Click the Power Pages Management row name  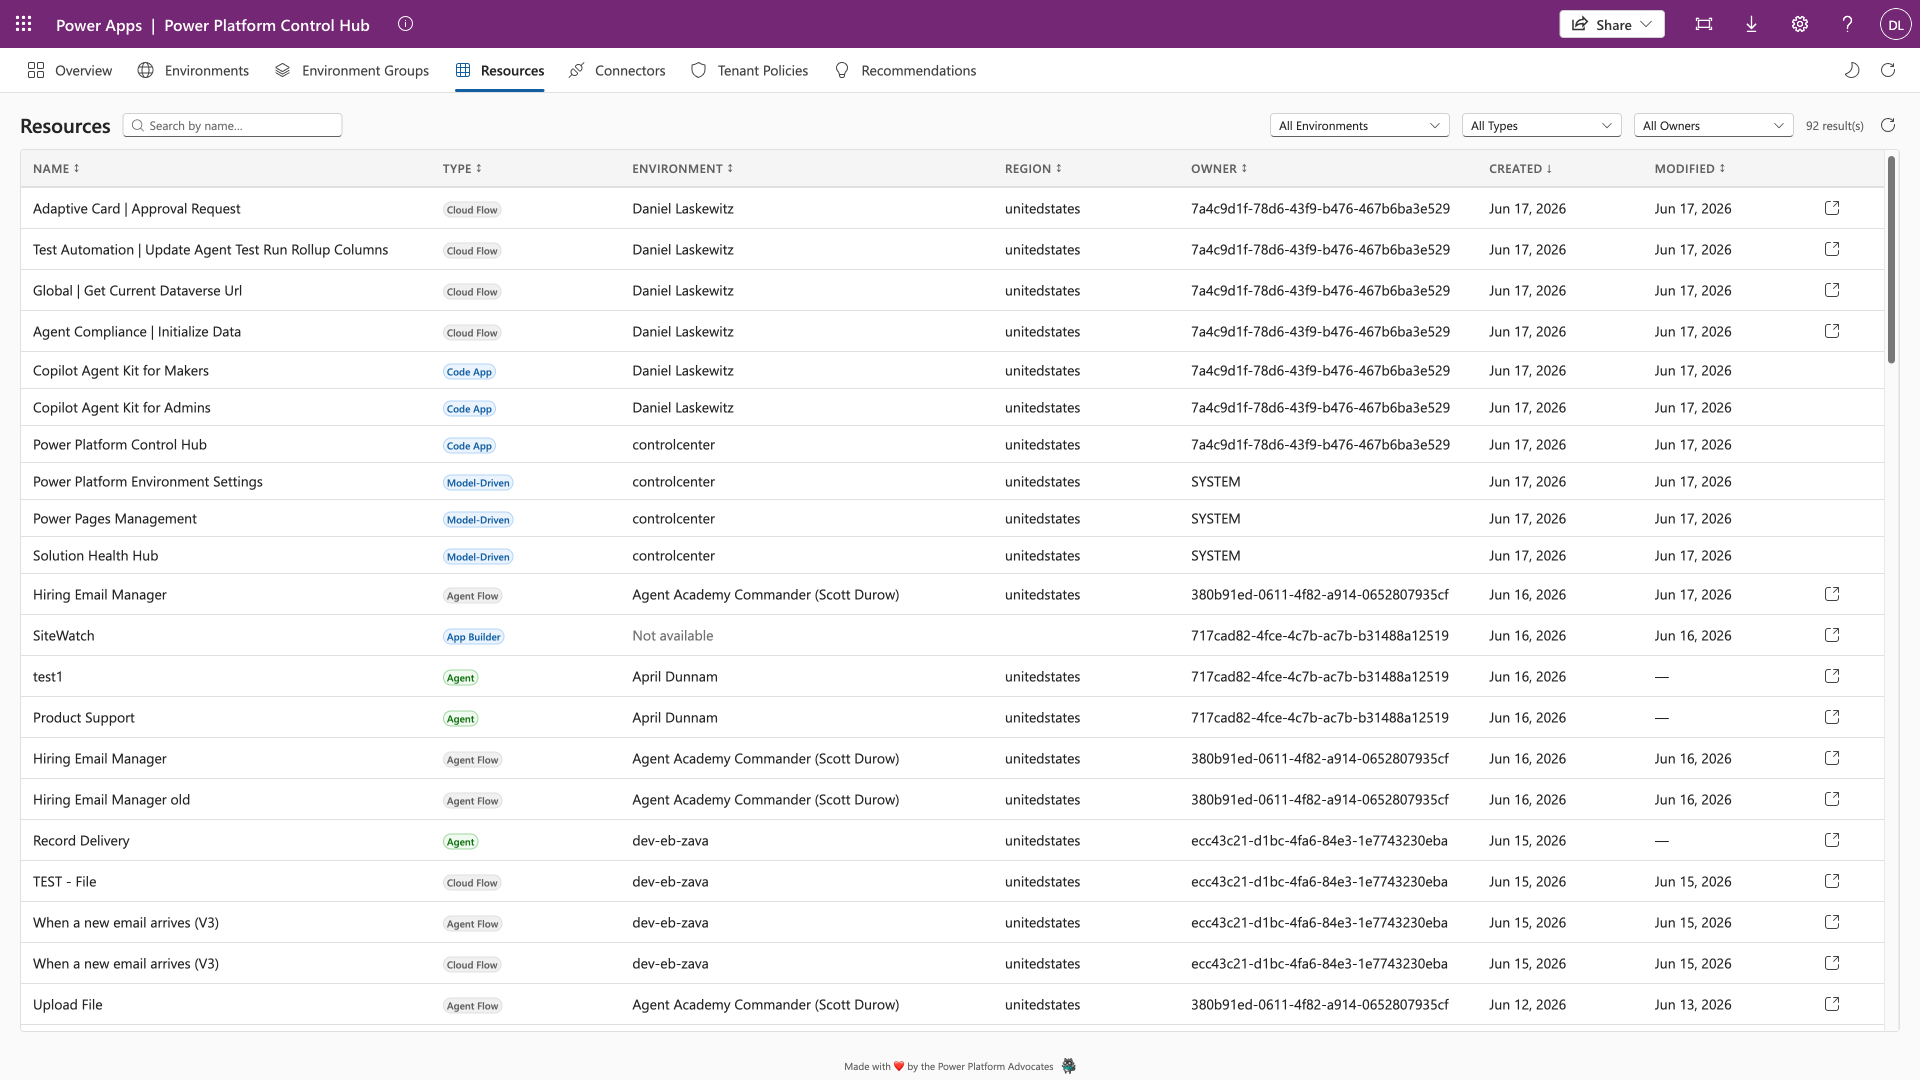pos(115,518)
